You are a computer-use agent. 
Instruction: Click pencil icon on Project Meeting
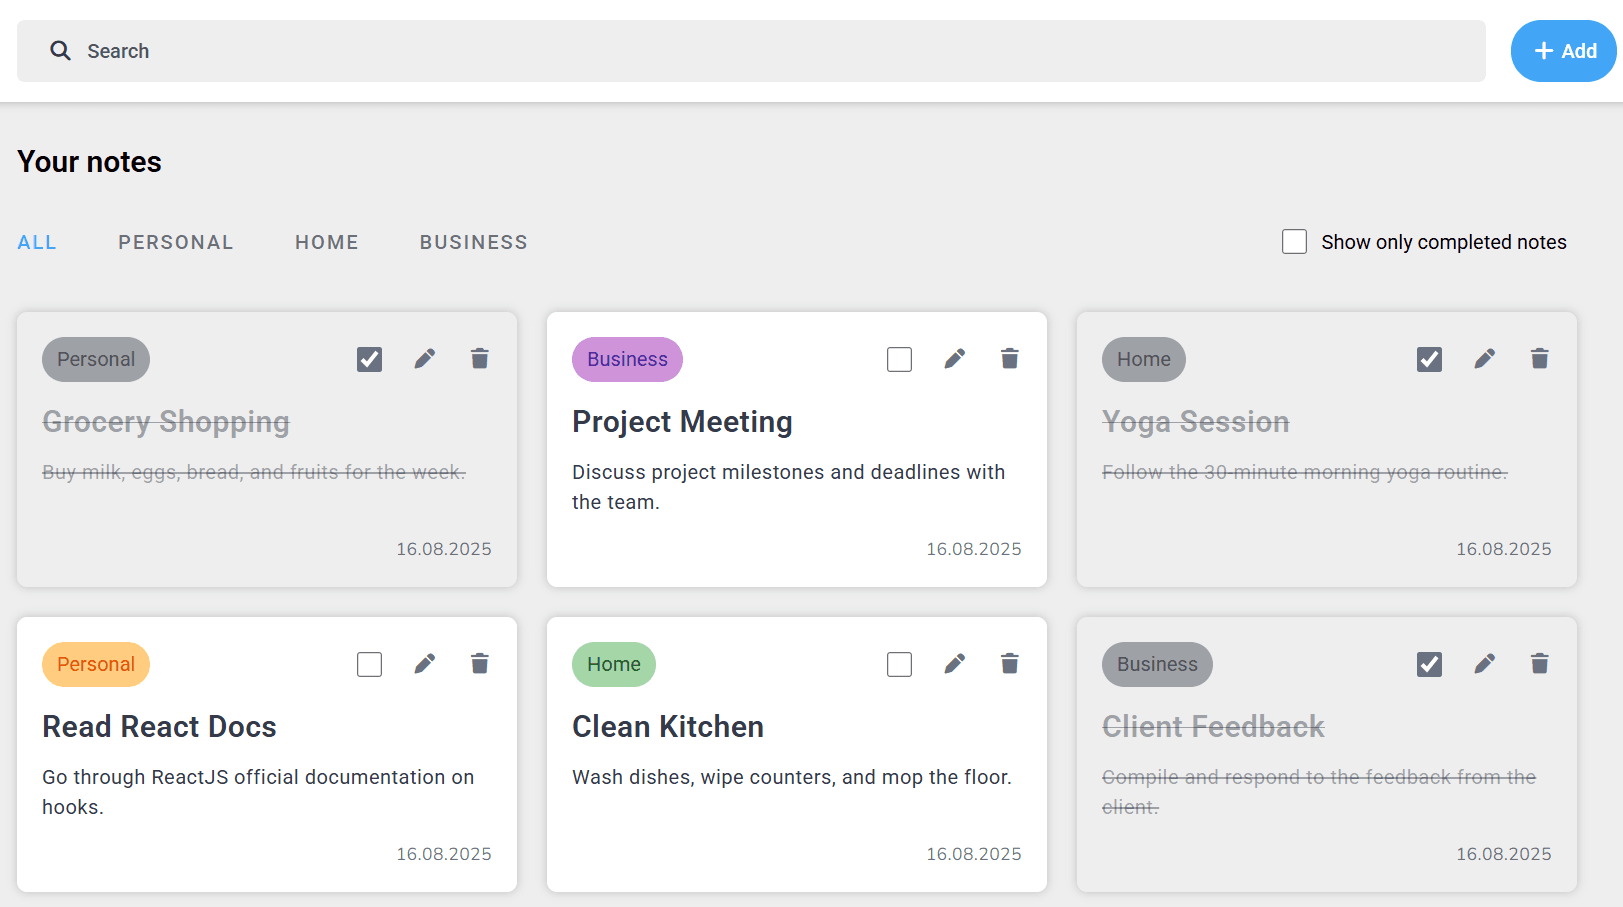pyautogui.click(x=955, y=359)
